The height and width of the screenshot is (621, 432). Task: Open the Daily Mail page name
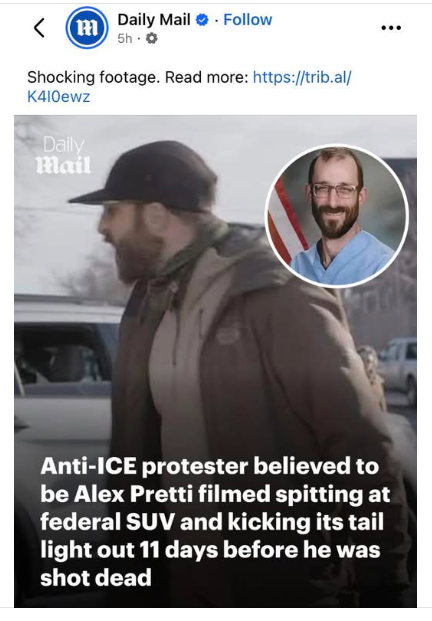[154, 19]
